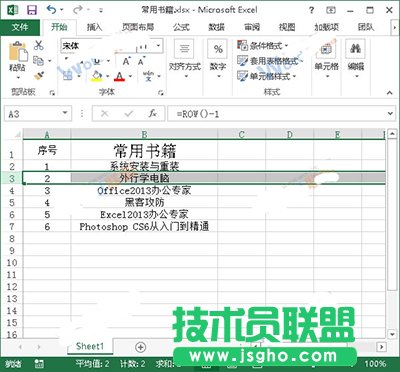
Task: Apply fill color bucket
Action: pos(97,76)
